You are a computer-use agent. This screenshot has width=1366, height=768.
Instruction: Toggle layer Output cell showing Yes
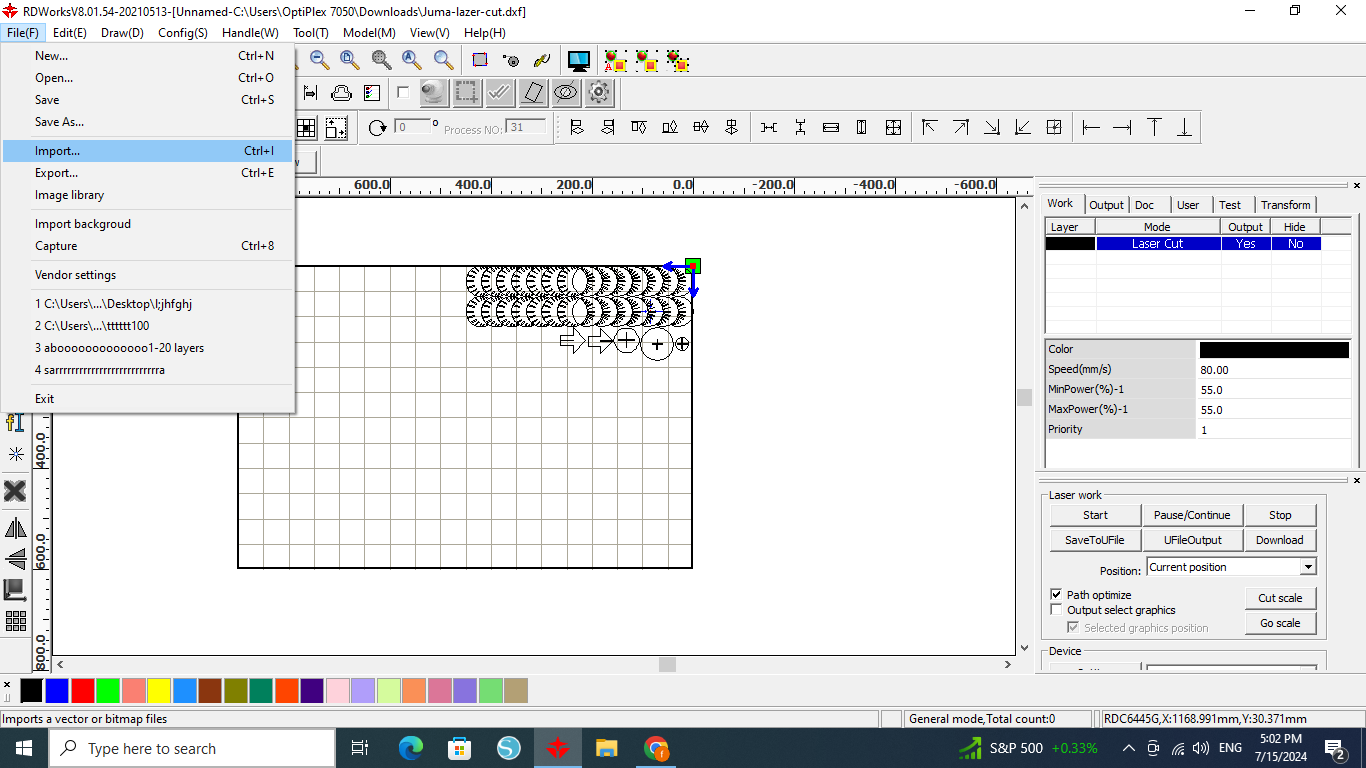coord(1246,243)
